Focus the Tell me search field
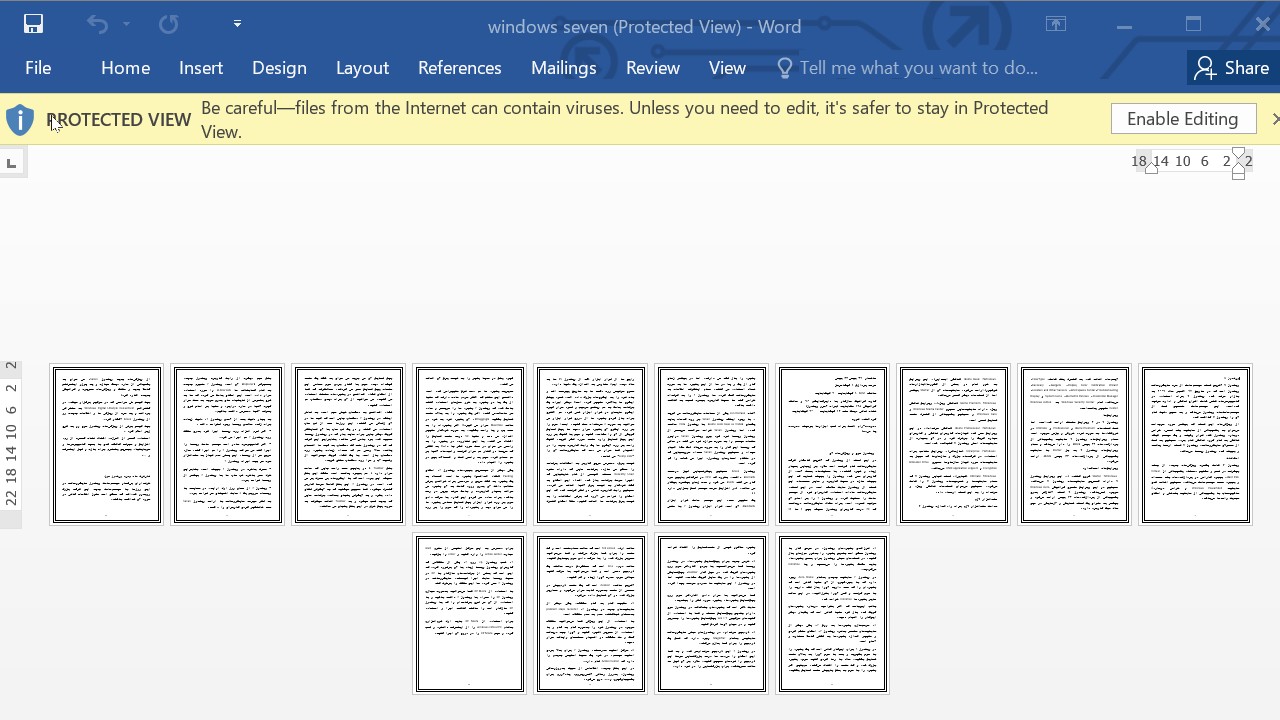 point(918,68)
